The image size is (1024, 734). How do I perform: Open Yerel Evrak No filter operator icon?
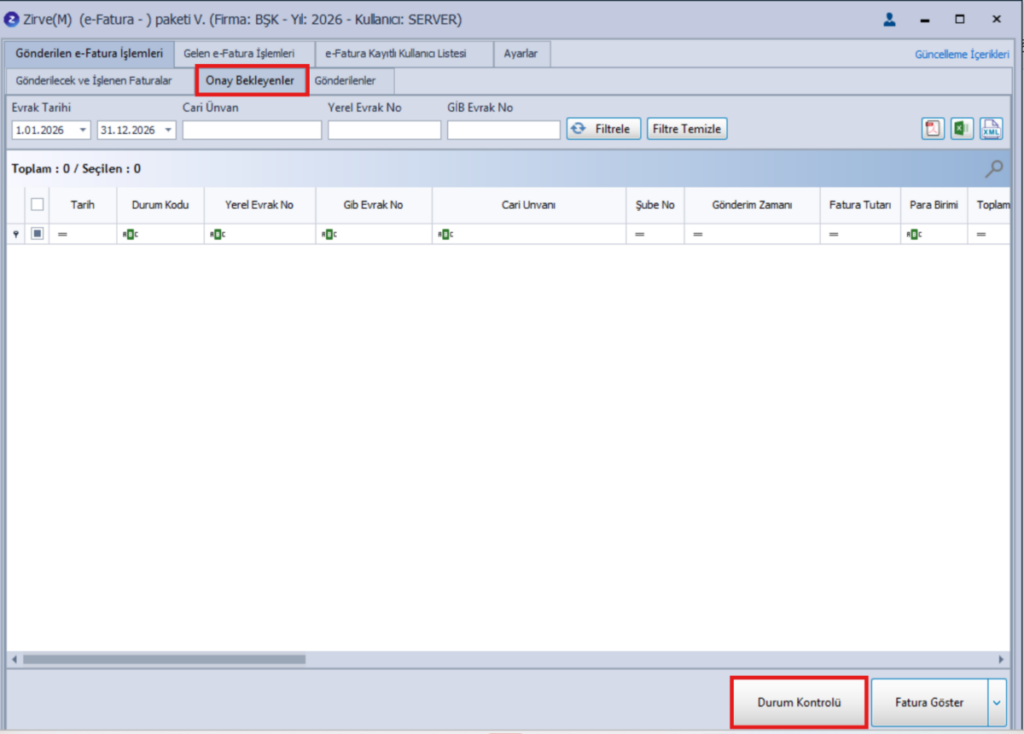pyautogui.click(x=217, y=234)
